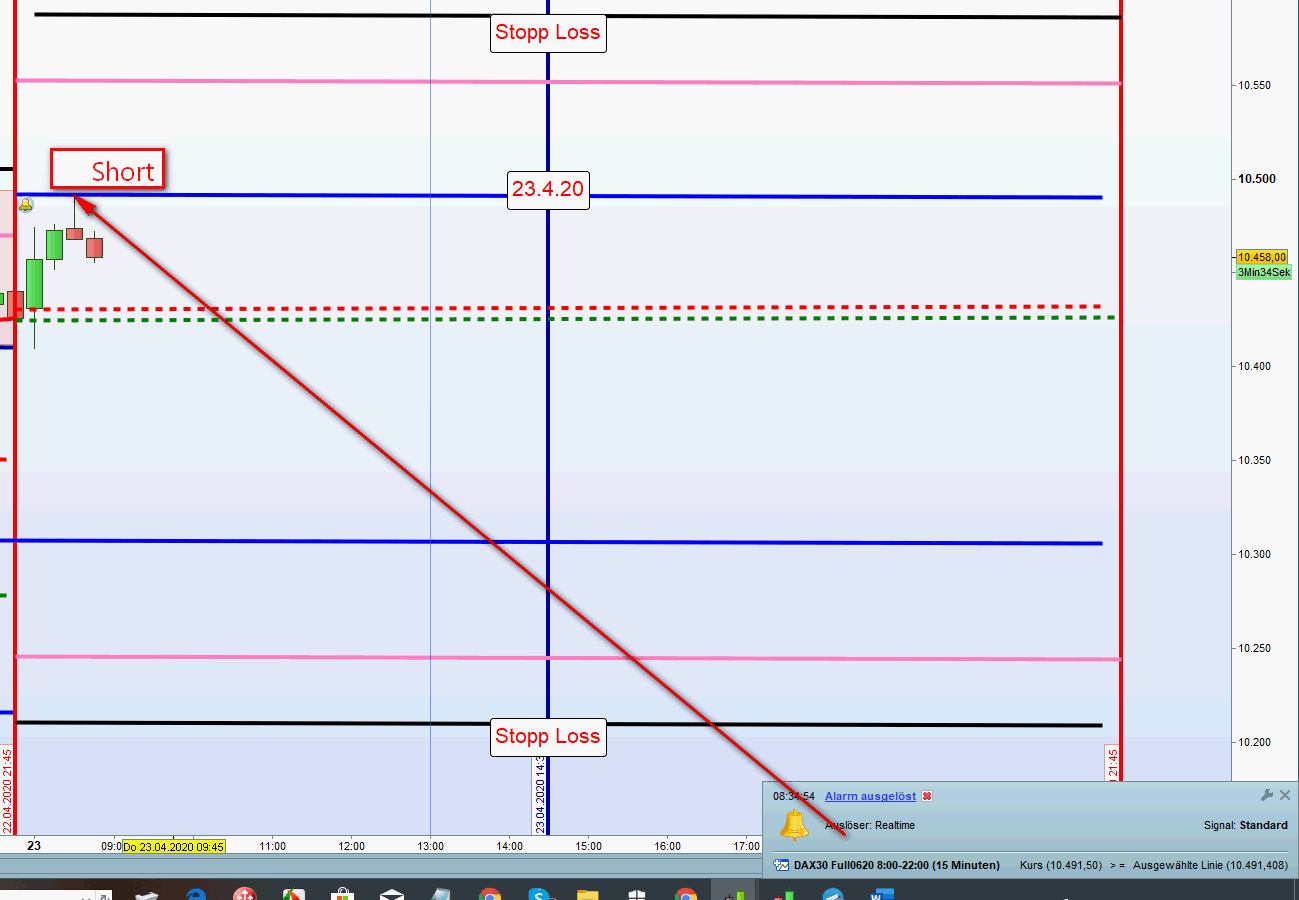Select the green dotted horizontal line
The image size is (1299, 900).
point(700,319)
